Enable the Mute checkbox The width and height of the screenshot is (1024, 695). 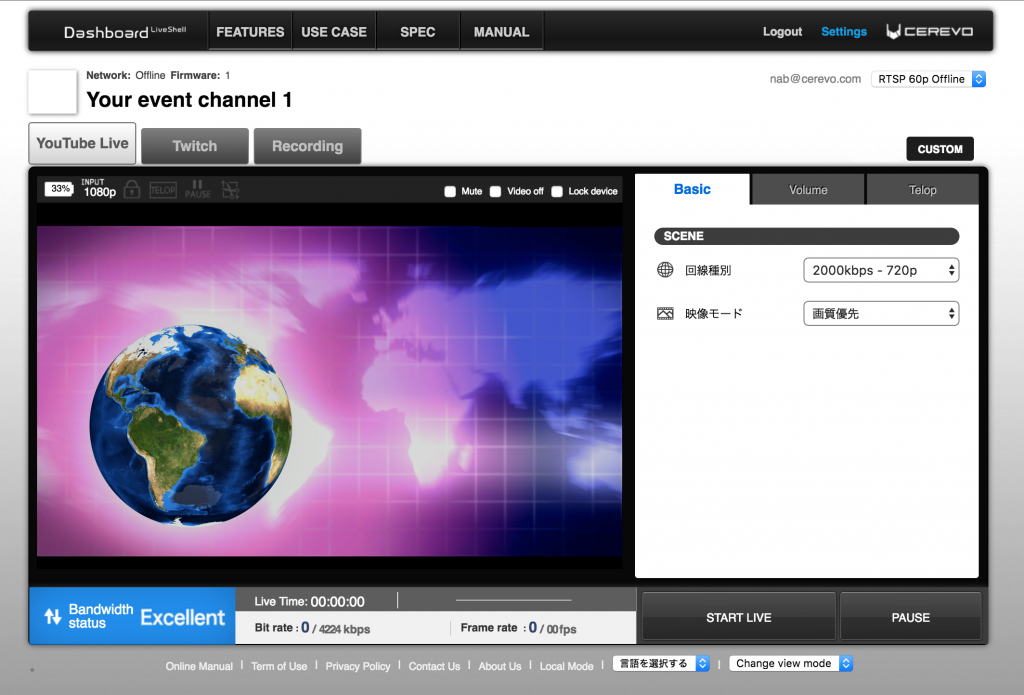pyautogui.click(x=450, y=191)
